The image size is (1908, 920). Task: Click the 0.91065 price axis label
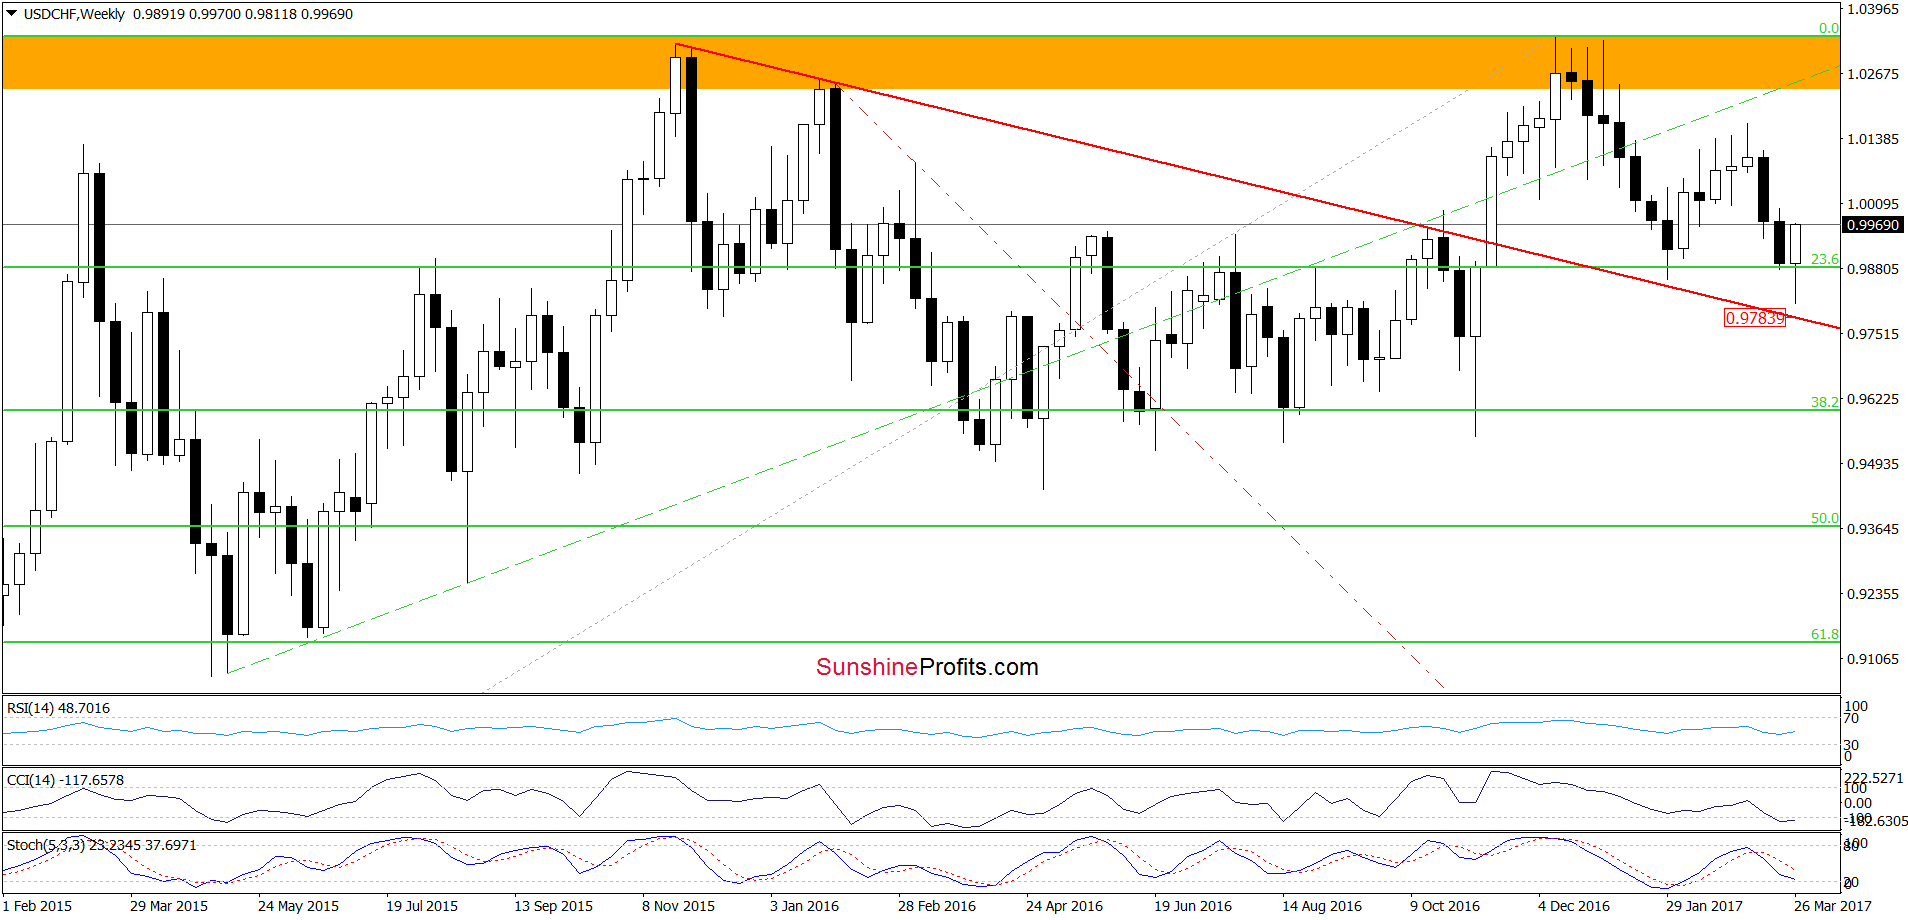pos(1872,659)
